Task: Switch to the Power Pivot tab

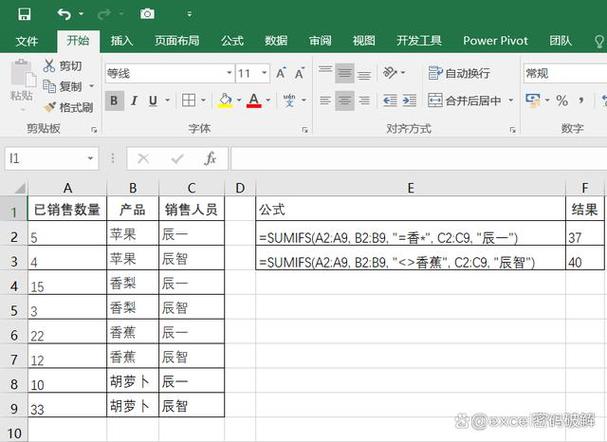Action: [496, 41]
